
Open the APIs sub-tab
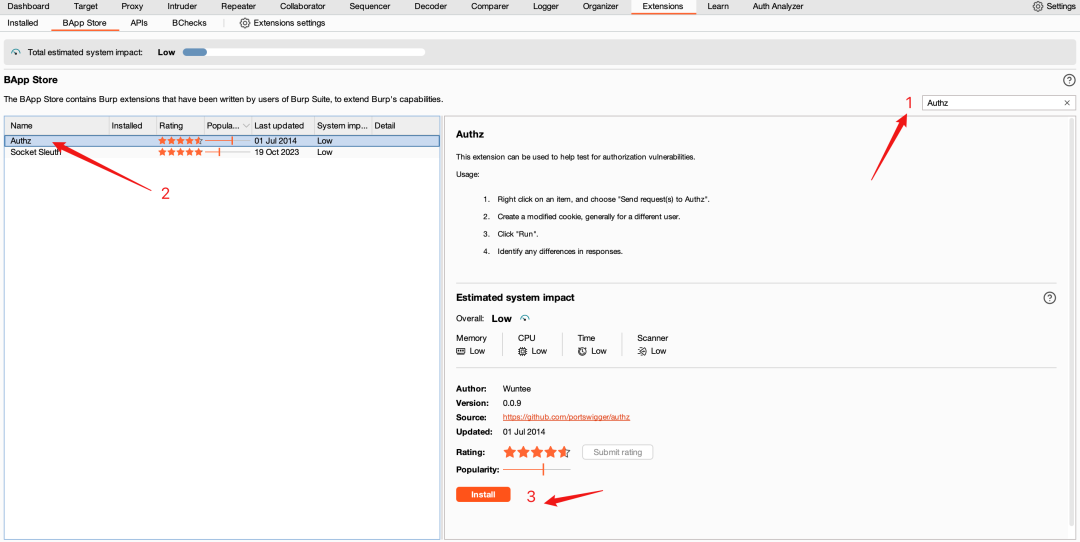pyautogui.click(x=139, y=23)
